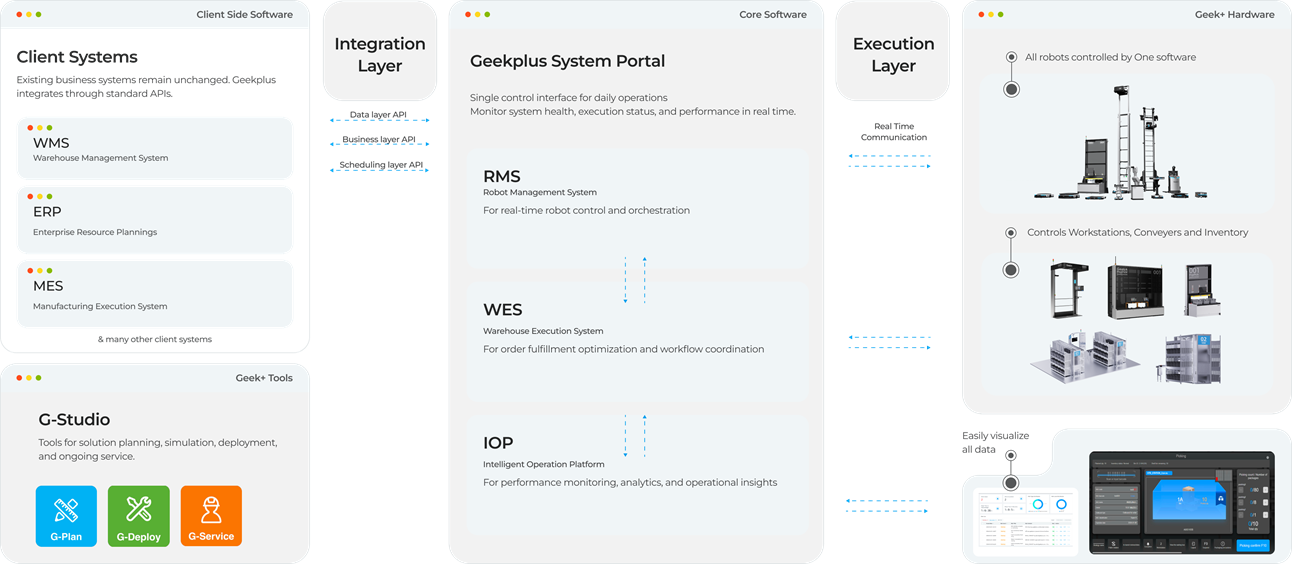The image size is (1292, 564).
Task: Open the dark Picking dashboard screenshot
Action: click(1182, 503)
